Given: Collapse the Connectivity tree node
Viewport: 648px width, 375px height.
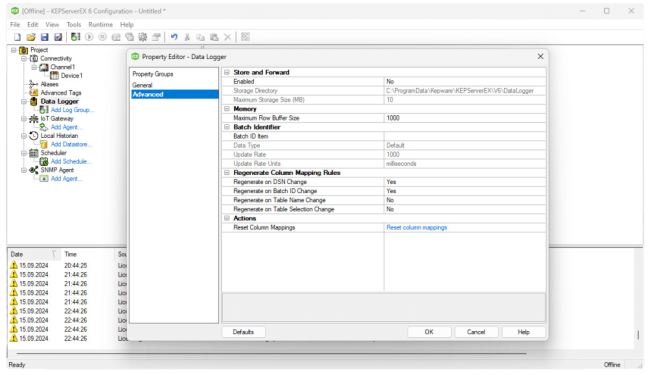Looking at the screenshot, I should [x=24, y=59].
